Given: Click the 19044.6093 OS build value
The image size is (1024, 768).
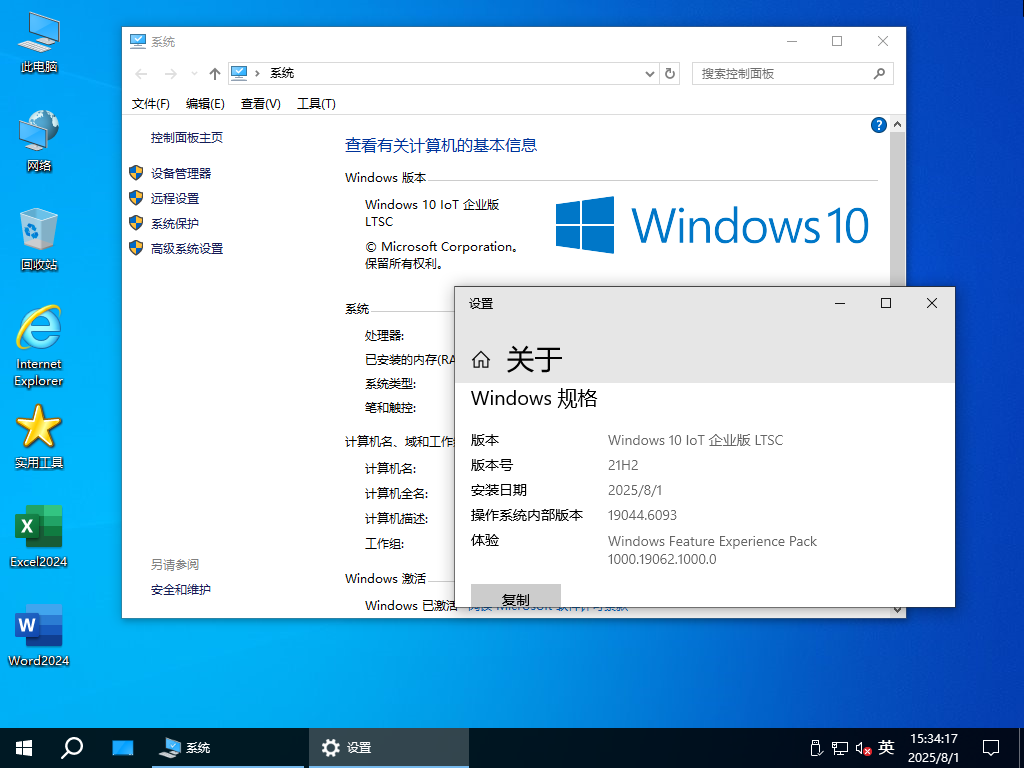Looking at the screenshot, I should coord(642,515).
